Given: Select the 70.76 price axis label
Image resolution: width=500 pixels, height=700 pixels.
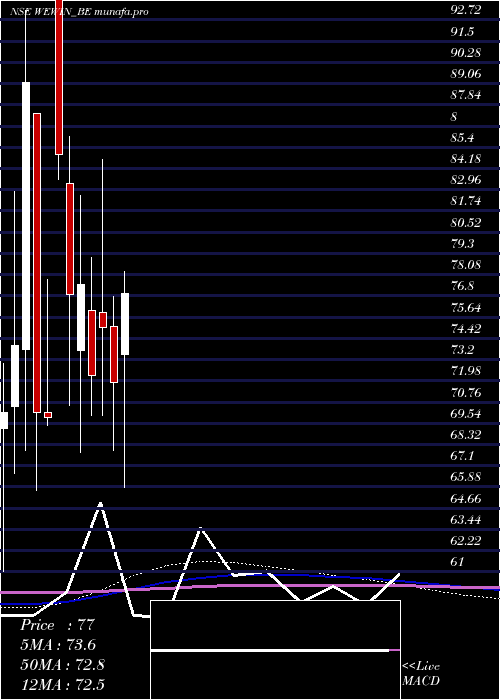Looking at the screenshot, I should click(x=466, y=392).
